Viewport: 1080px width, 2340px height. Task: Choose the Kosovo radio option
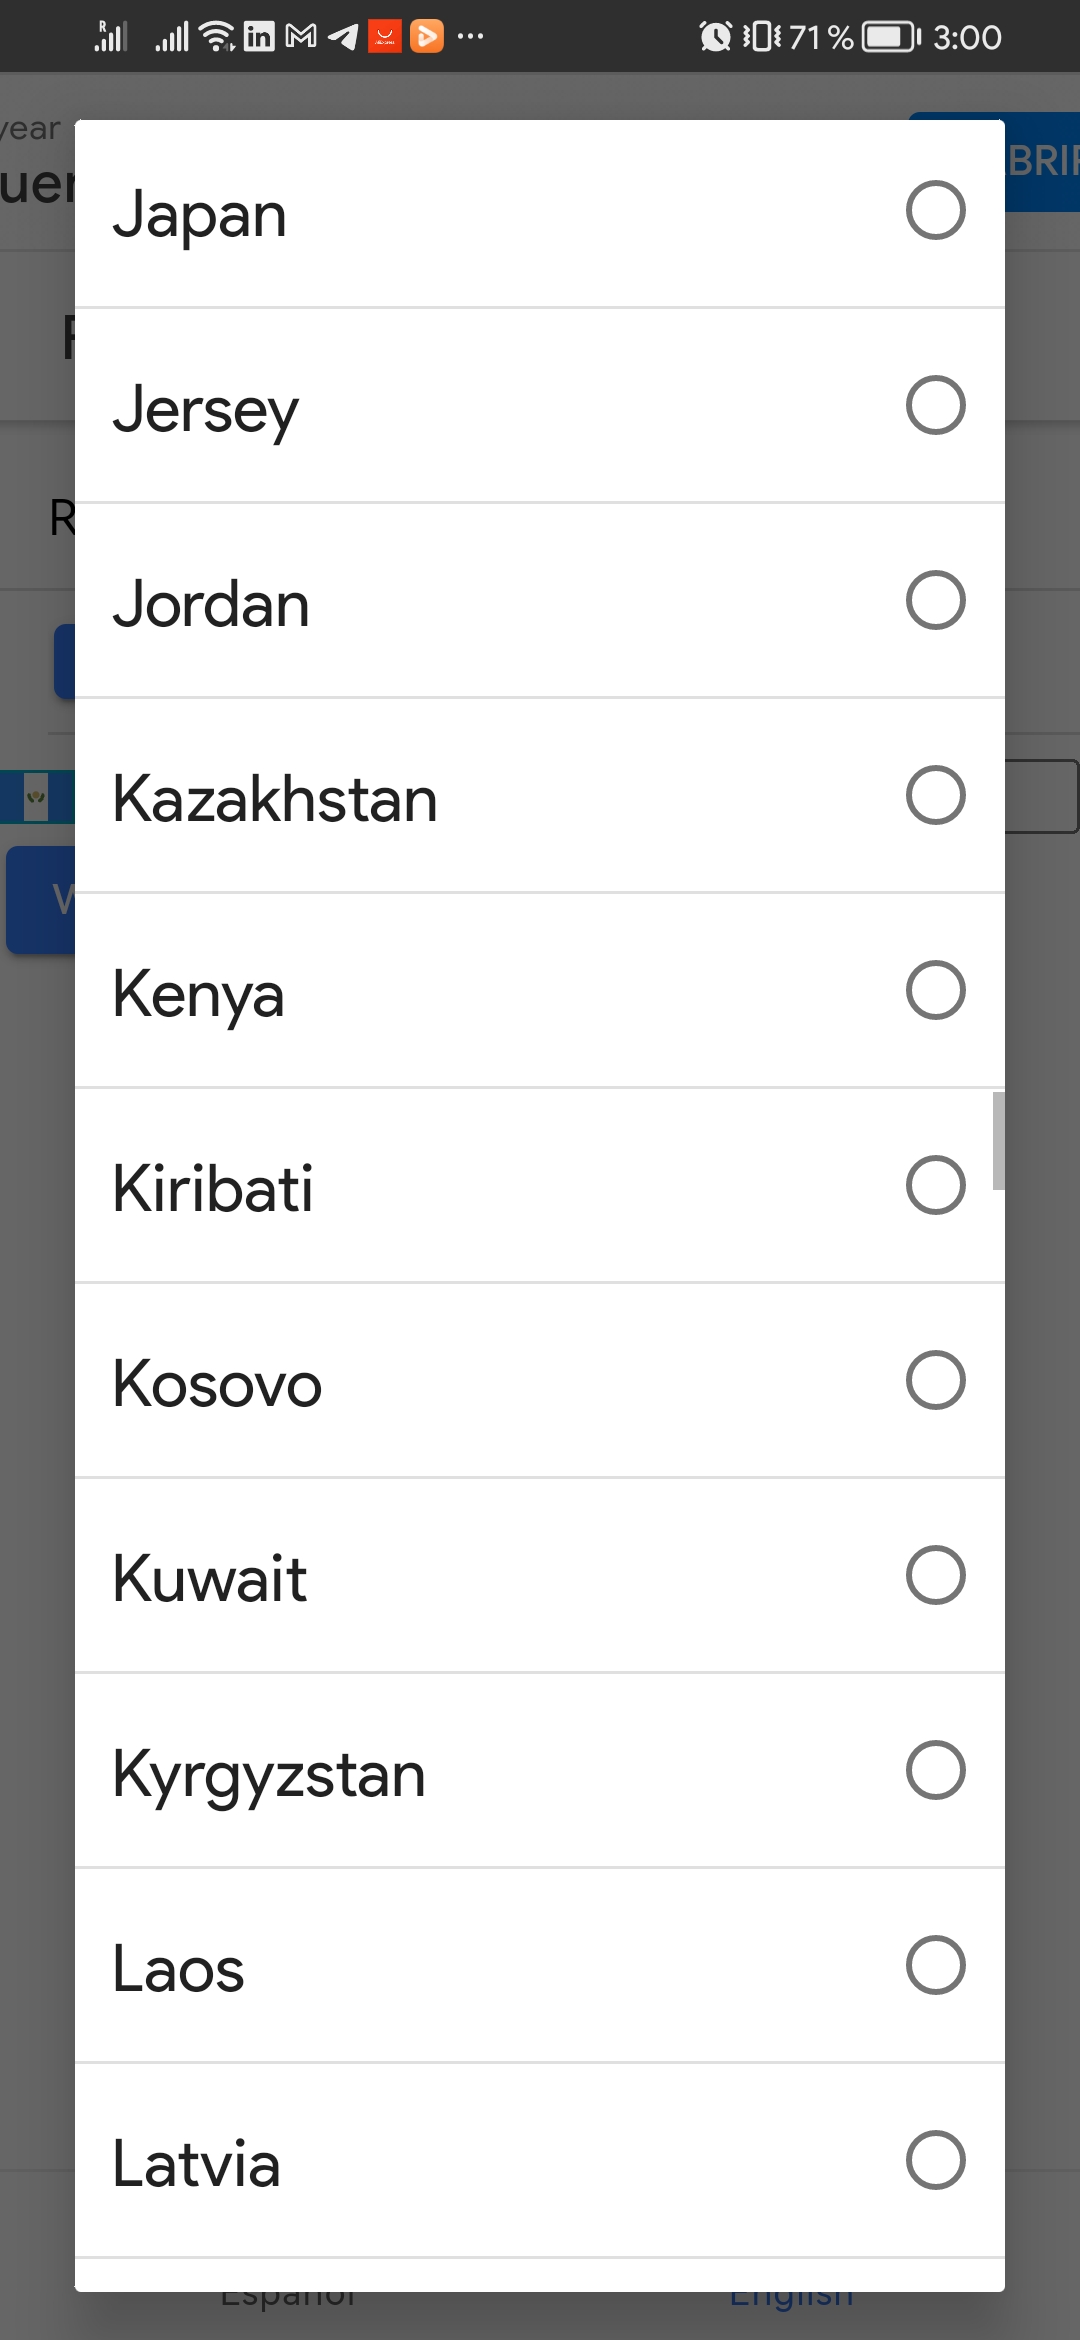coord(935,1380)
